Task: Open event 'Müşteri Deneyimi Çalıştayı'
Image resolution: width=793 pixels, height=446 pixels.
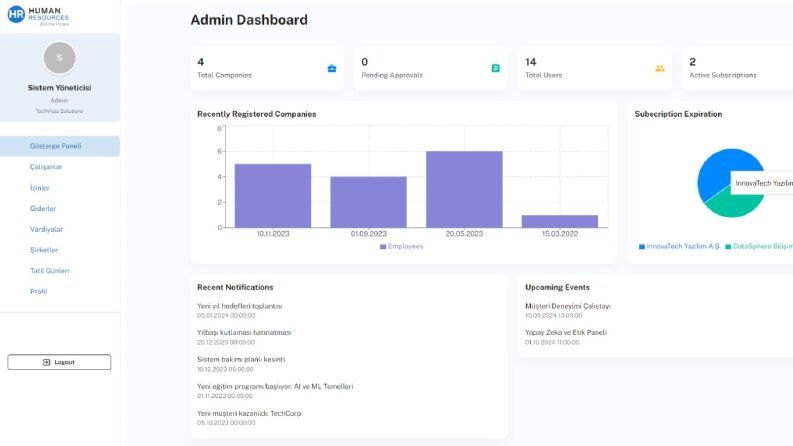Action: point(568,310)
